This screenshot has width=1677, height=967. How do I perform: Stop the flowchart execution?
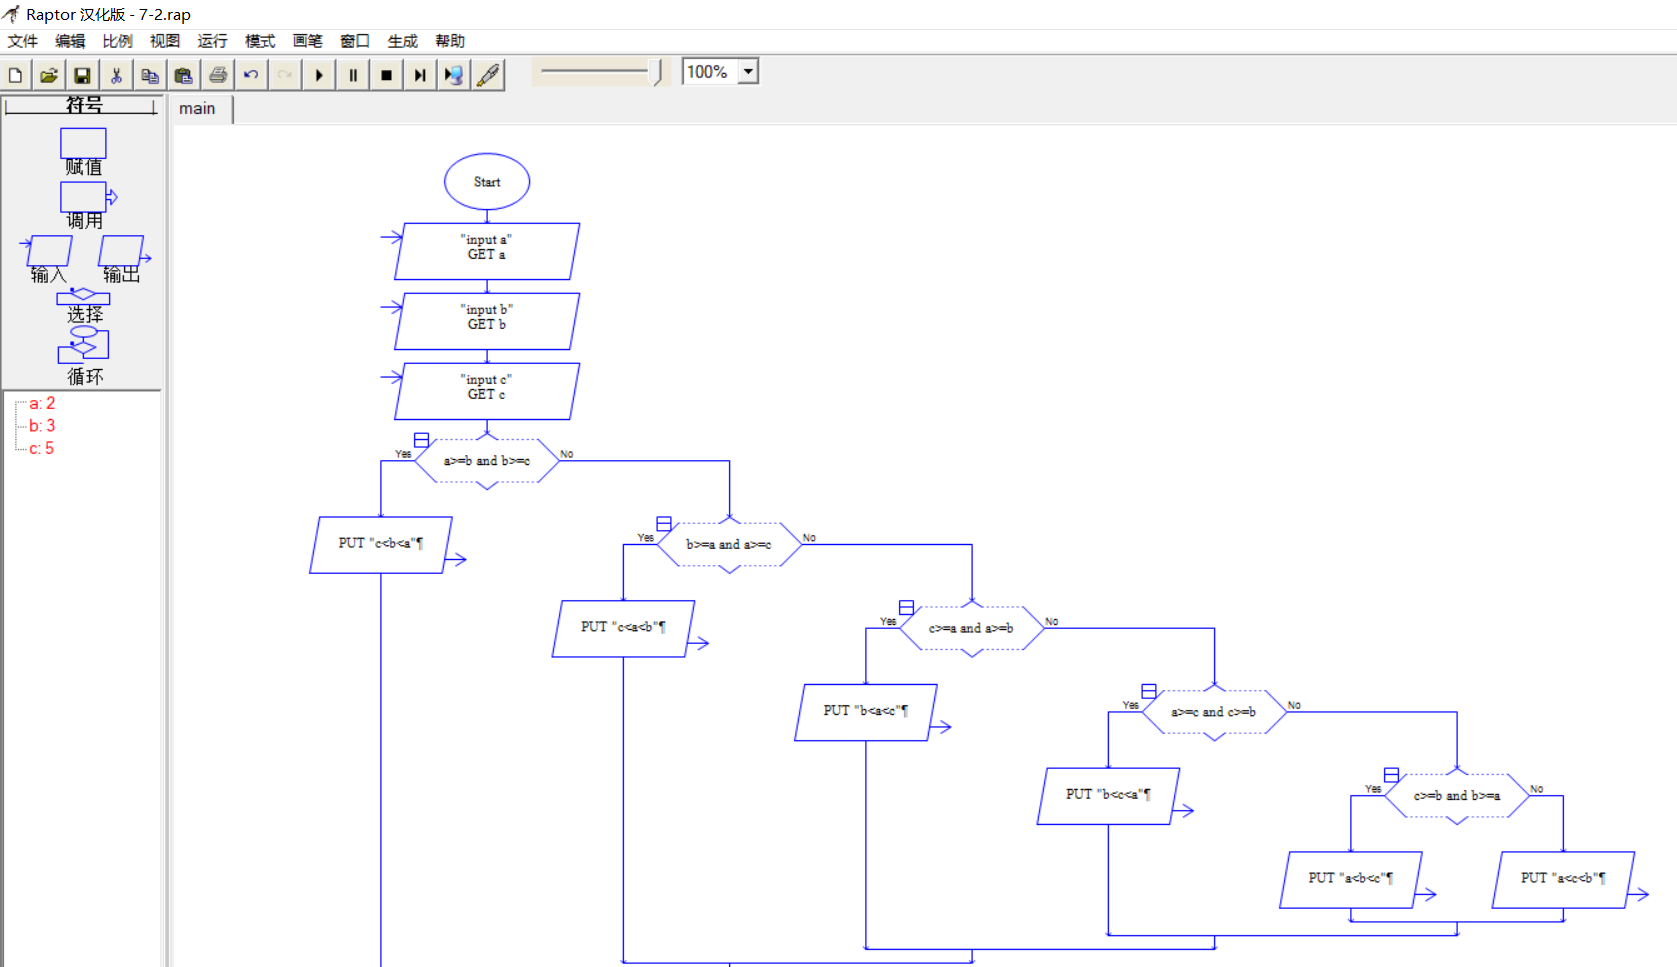coord(387,75)
